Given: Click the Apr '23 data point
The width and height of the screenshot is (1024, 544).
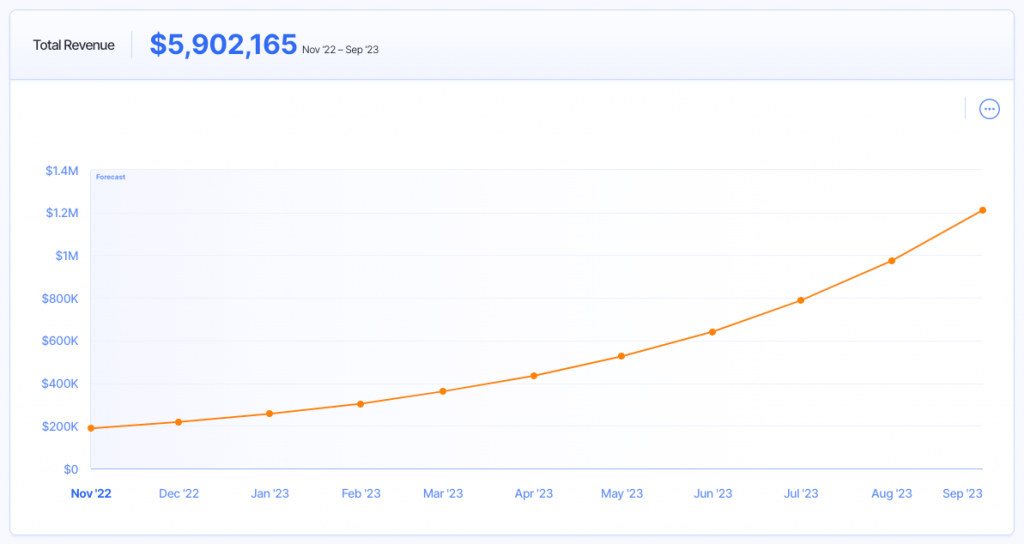Looking at the screenshot, I should [x=534, y=376].
